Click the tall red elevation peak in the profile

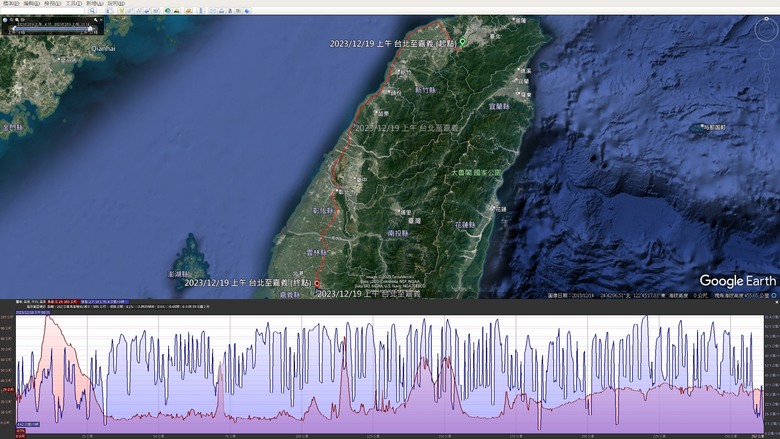tap(48, 318)
